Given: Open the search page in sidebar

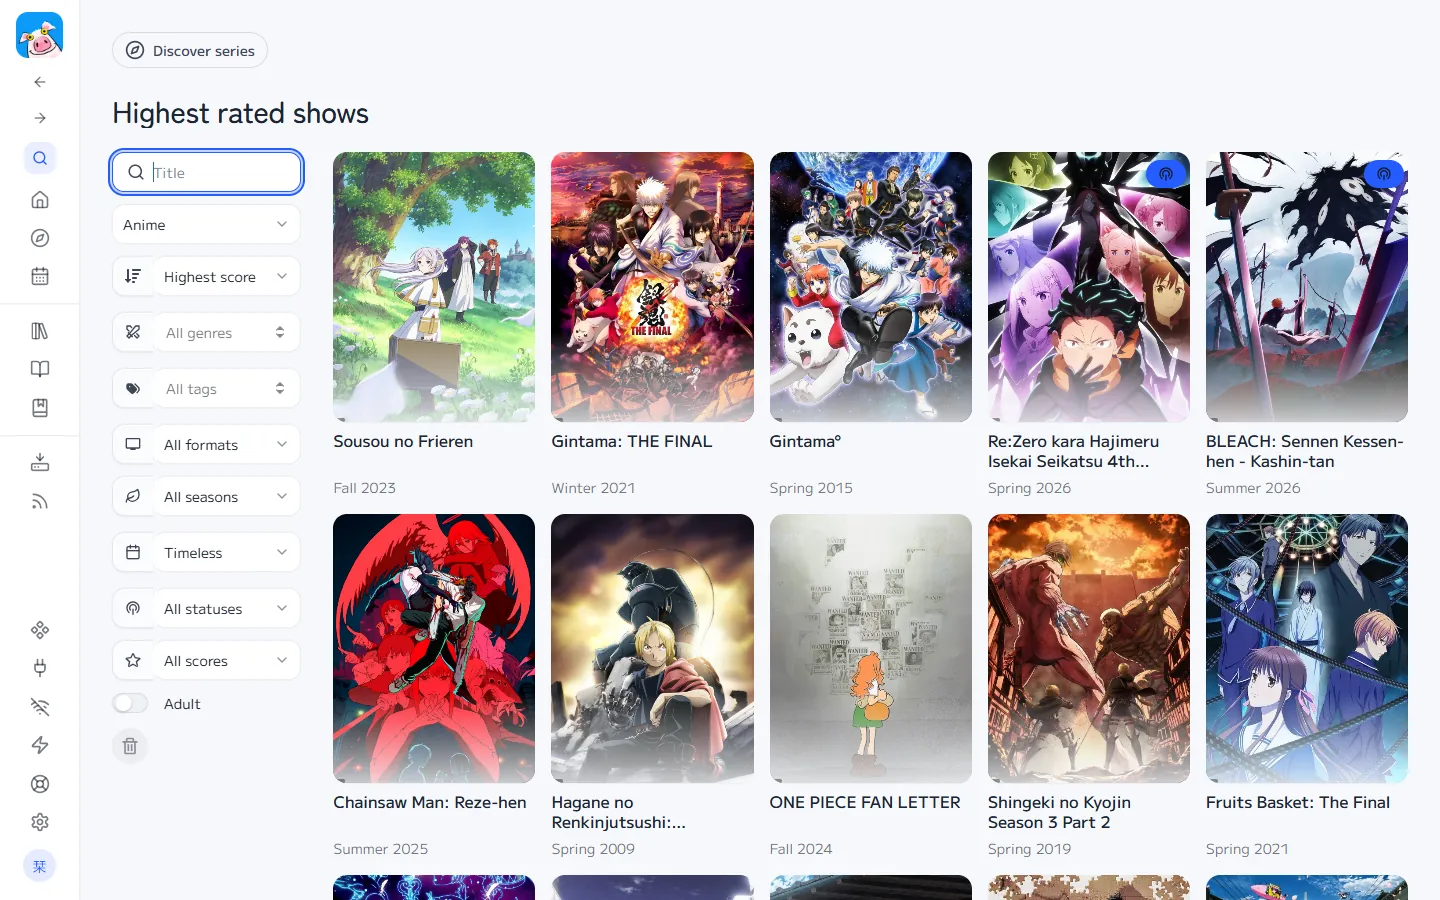Looking at the screenshot, I should click(40, 158).
